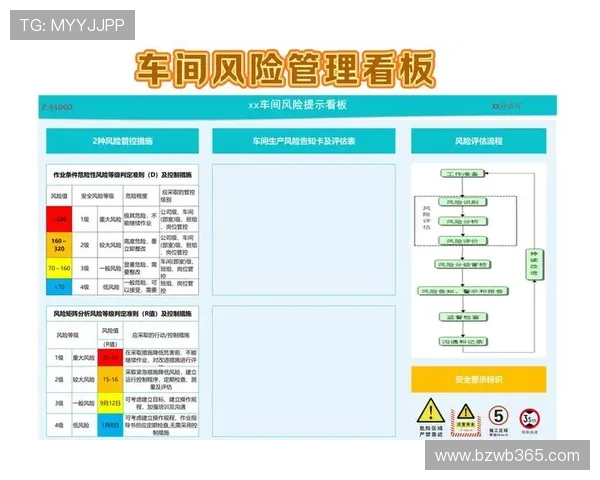Click the yellow 危险区域 warning triangle sign
The image size is (600, 480).
click(431, 410)
